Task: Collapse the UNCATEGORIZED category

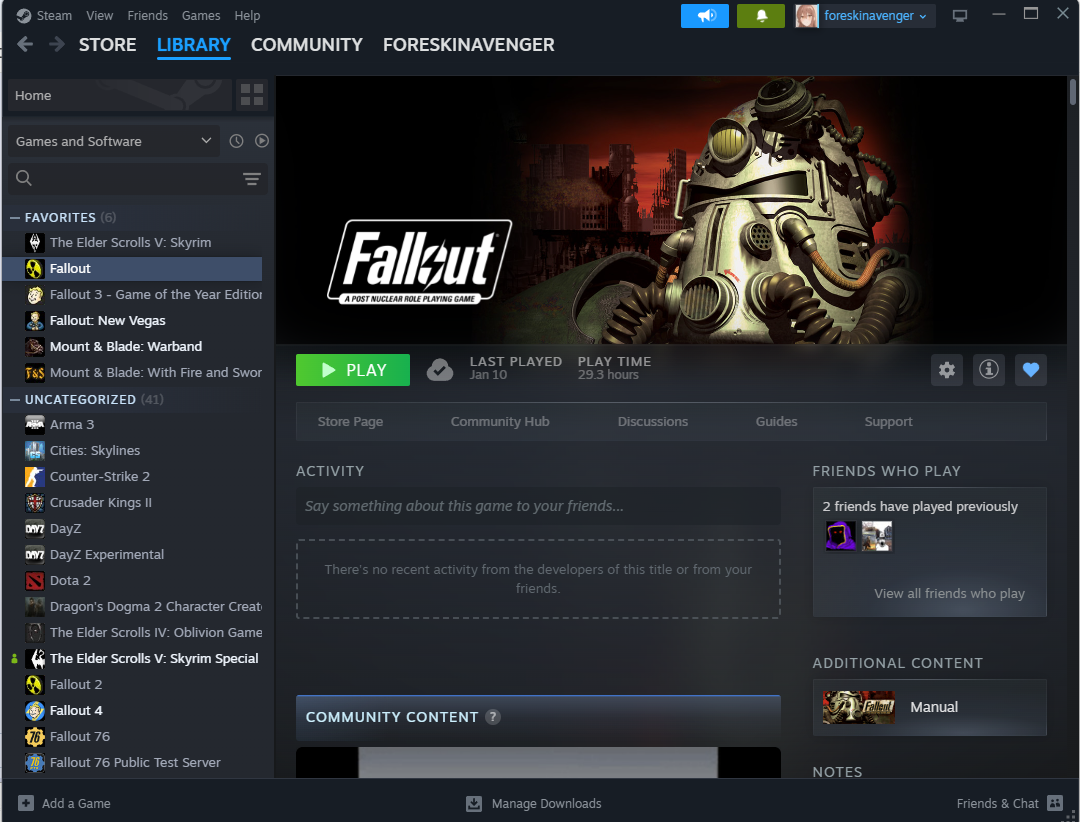Action: [14, 400]
